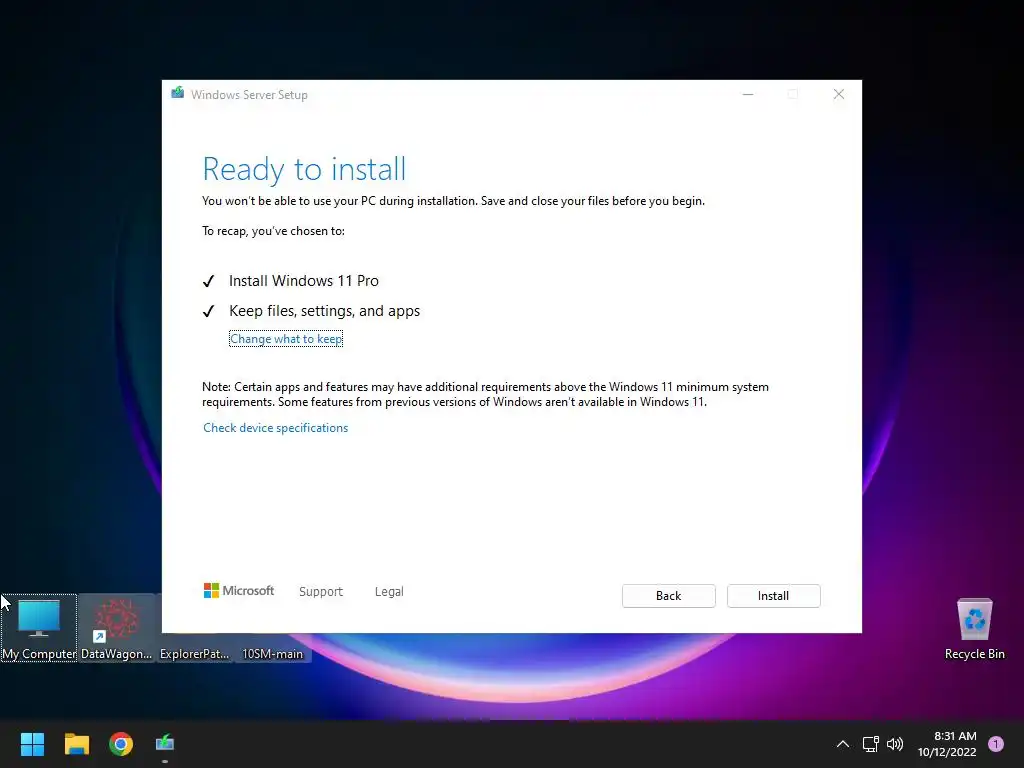Viewport: 1024px width, 768px height.
Task: Click the Windows Setup taskbar icon
Action: pyautogui.click(x=165, y=744)
